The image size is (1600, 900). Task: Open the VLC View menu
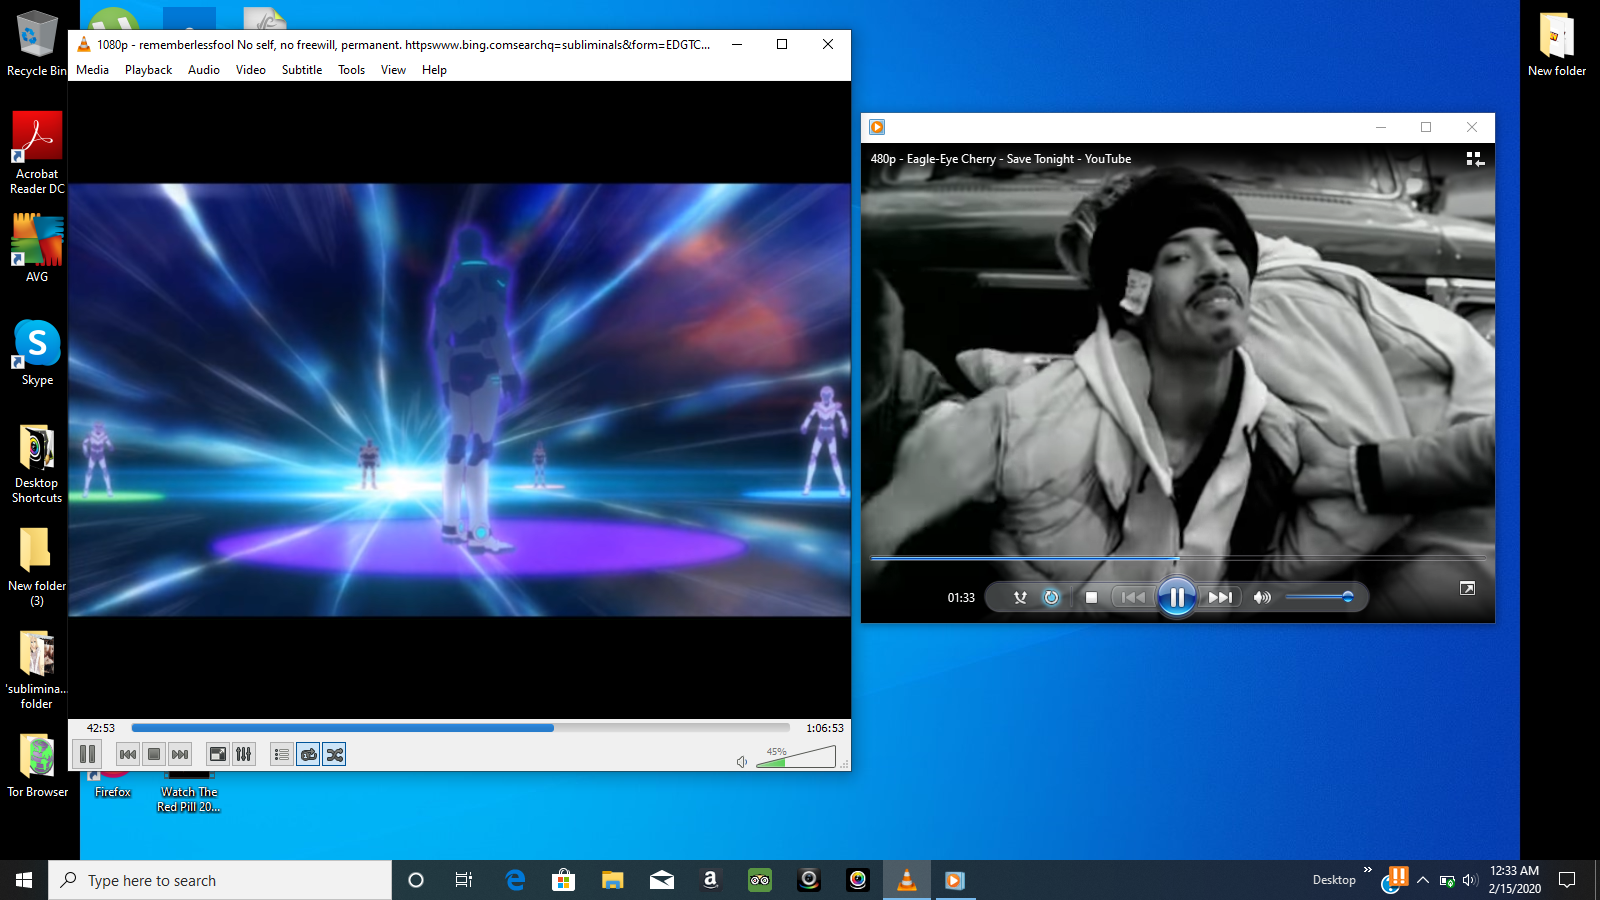(x=394, y=70)
